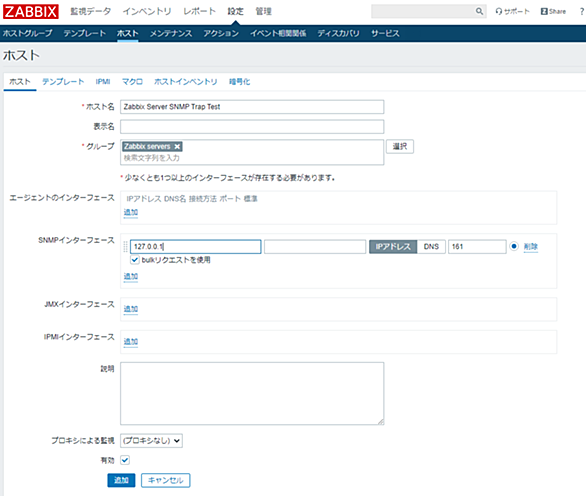Click the ZABBIX logo
The width and height of the screenshot is (586, 496).
pyautogui.click(x=31, y=12)
